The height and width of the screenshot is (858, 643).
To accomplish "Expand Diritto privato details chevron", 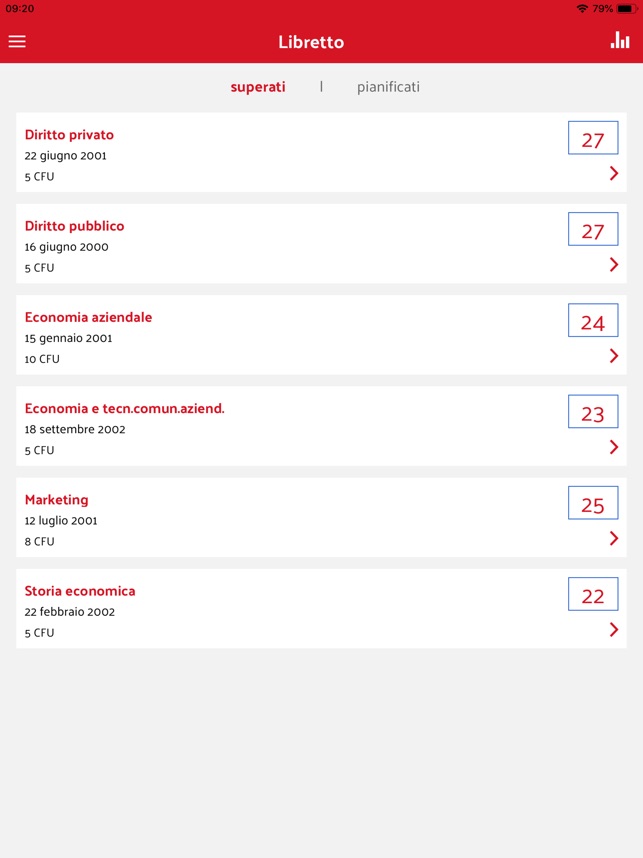I will 614,173.
